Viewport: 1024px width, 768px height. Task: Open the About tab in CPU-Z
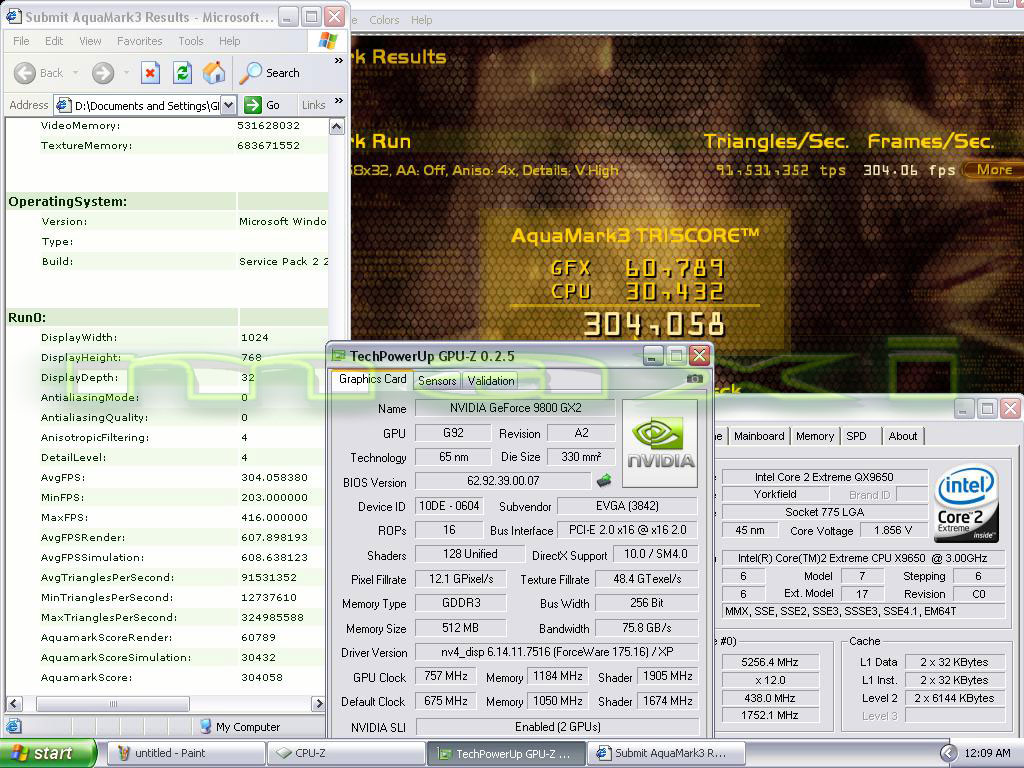(x=903, y=436)
